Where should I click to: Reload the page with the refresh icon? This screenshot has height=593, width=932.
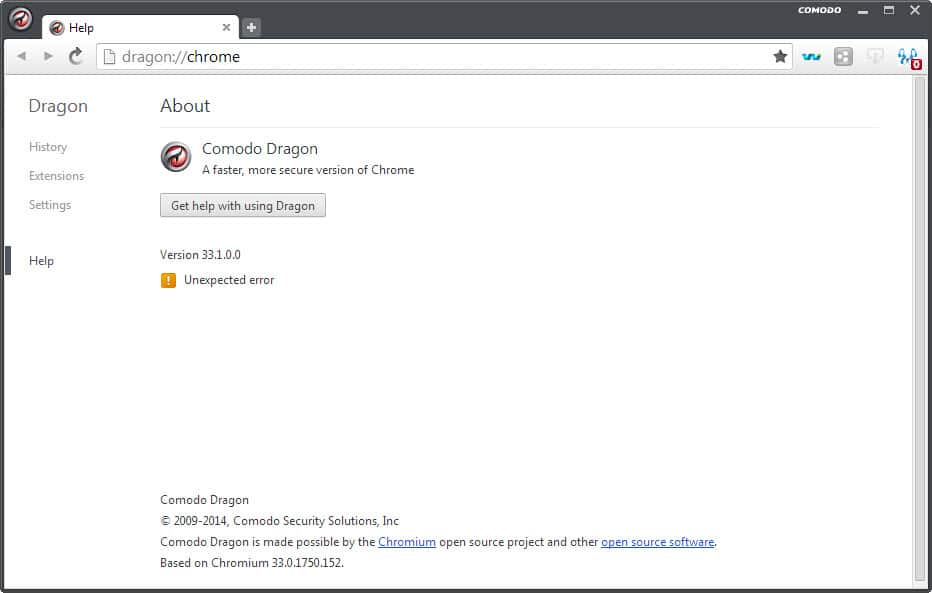(x=75, y=56)
